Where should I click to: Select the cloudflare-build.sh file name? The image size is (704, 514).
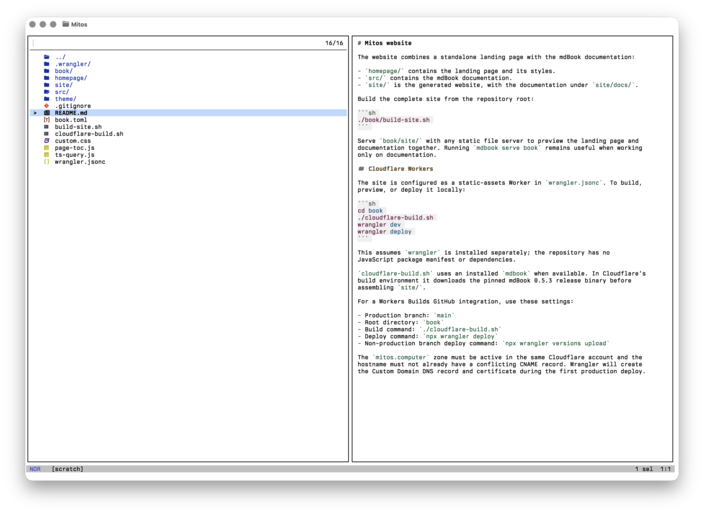89,134
